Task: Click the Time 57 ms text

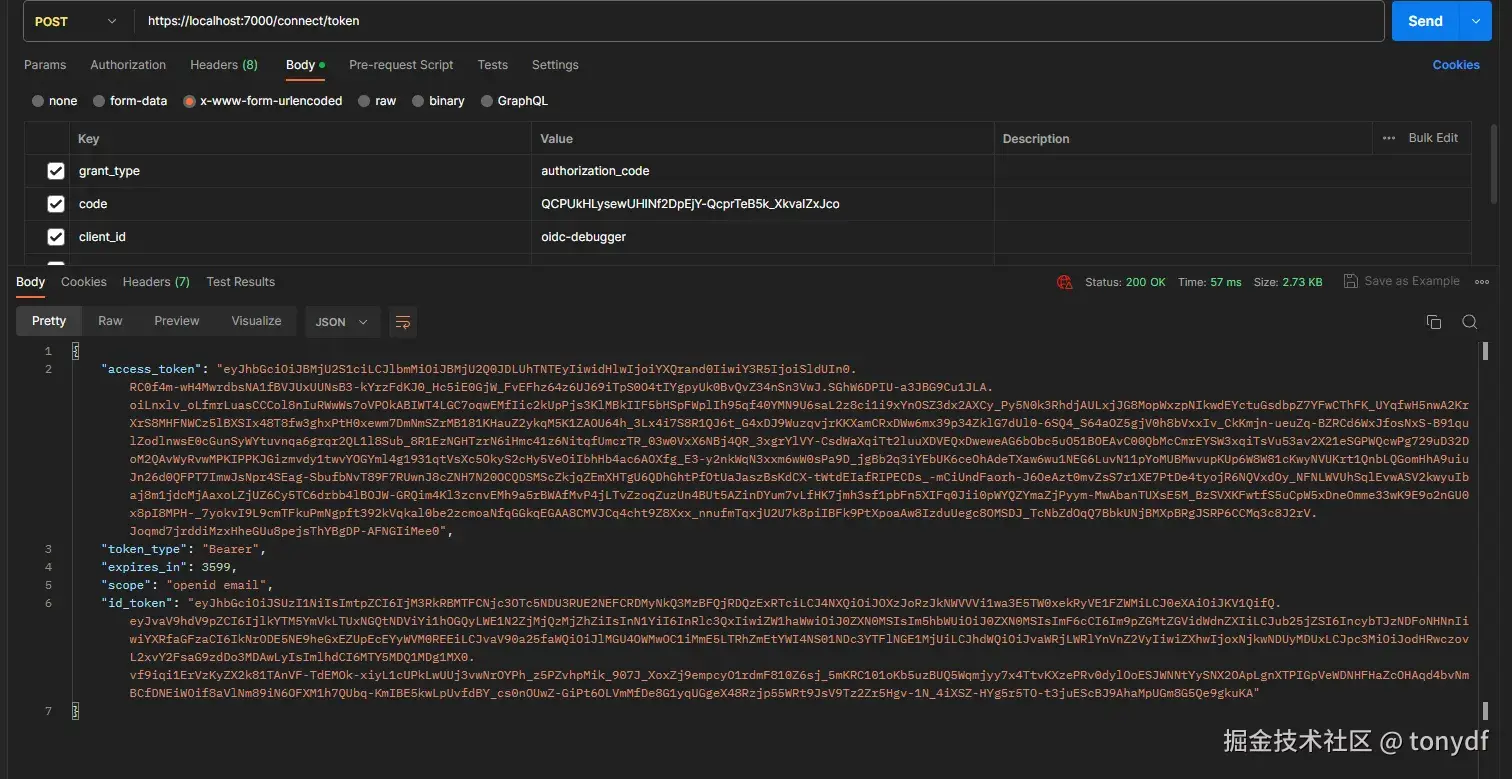Action: tap(1209, 283)
